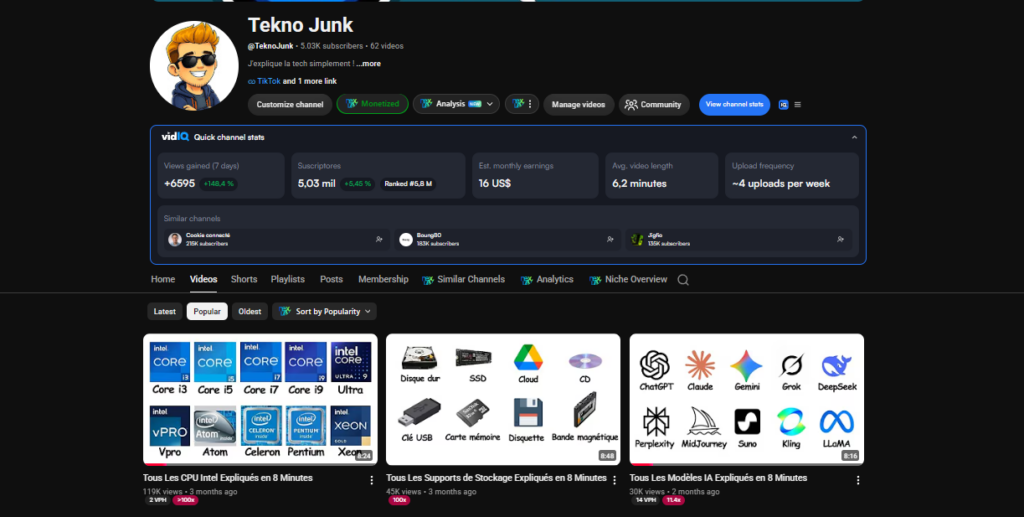Click the '@TeknoJunk' handle text
1024x517 pixels.
click(x=270, y=46)
